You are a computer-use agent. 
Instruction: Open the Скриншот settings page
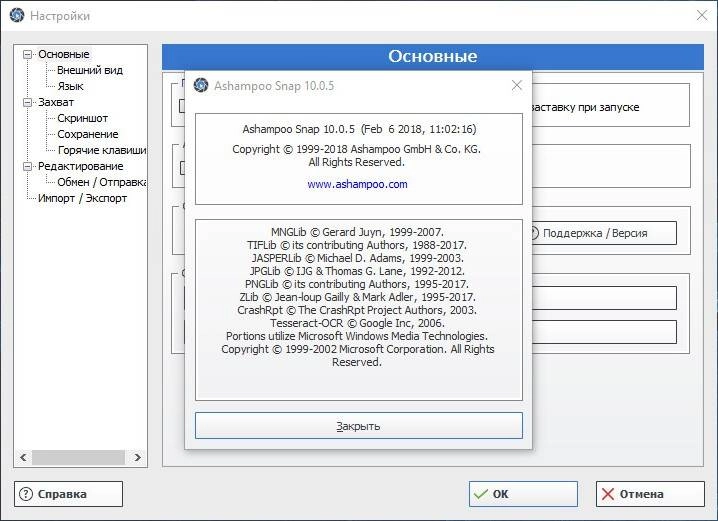point(82,118)
